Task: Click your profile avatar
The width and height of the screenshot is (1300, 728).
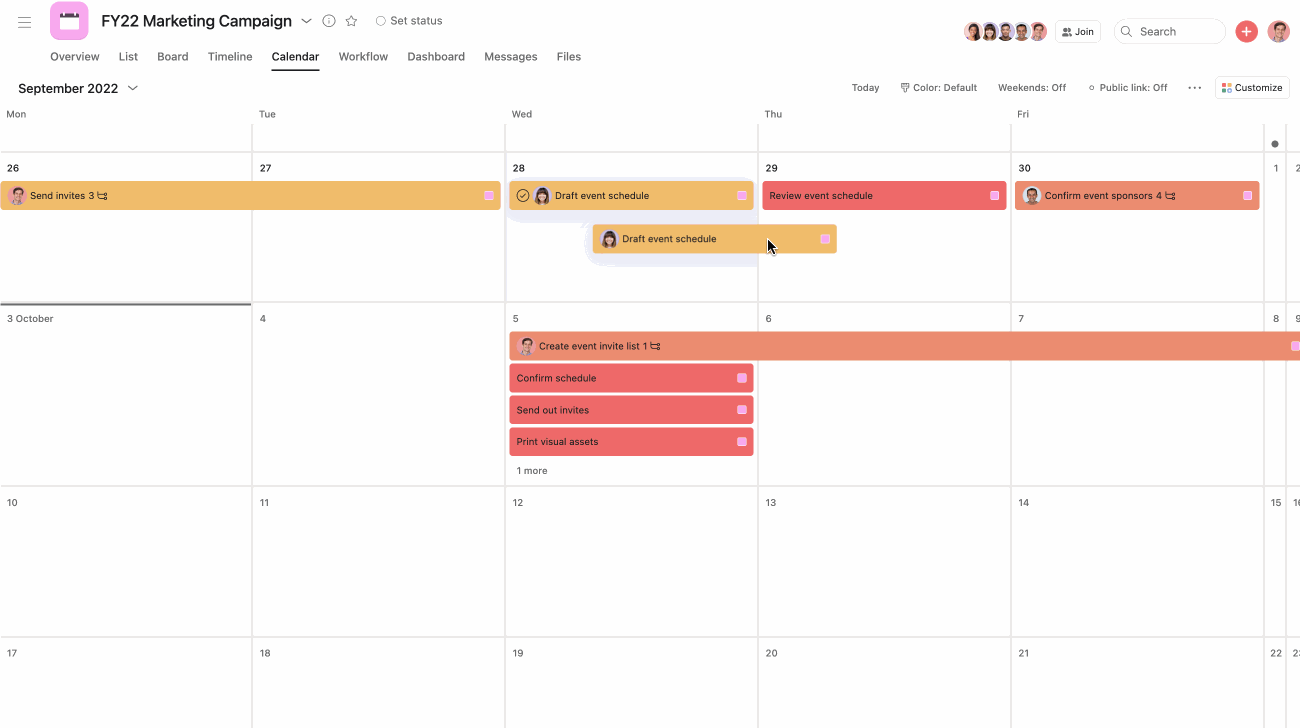Action: (1279, 31)
